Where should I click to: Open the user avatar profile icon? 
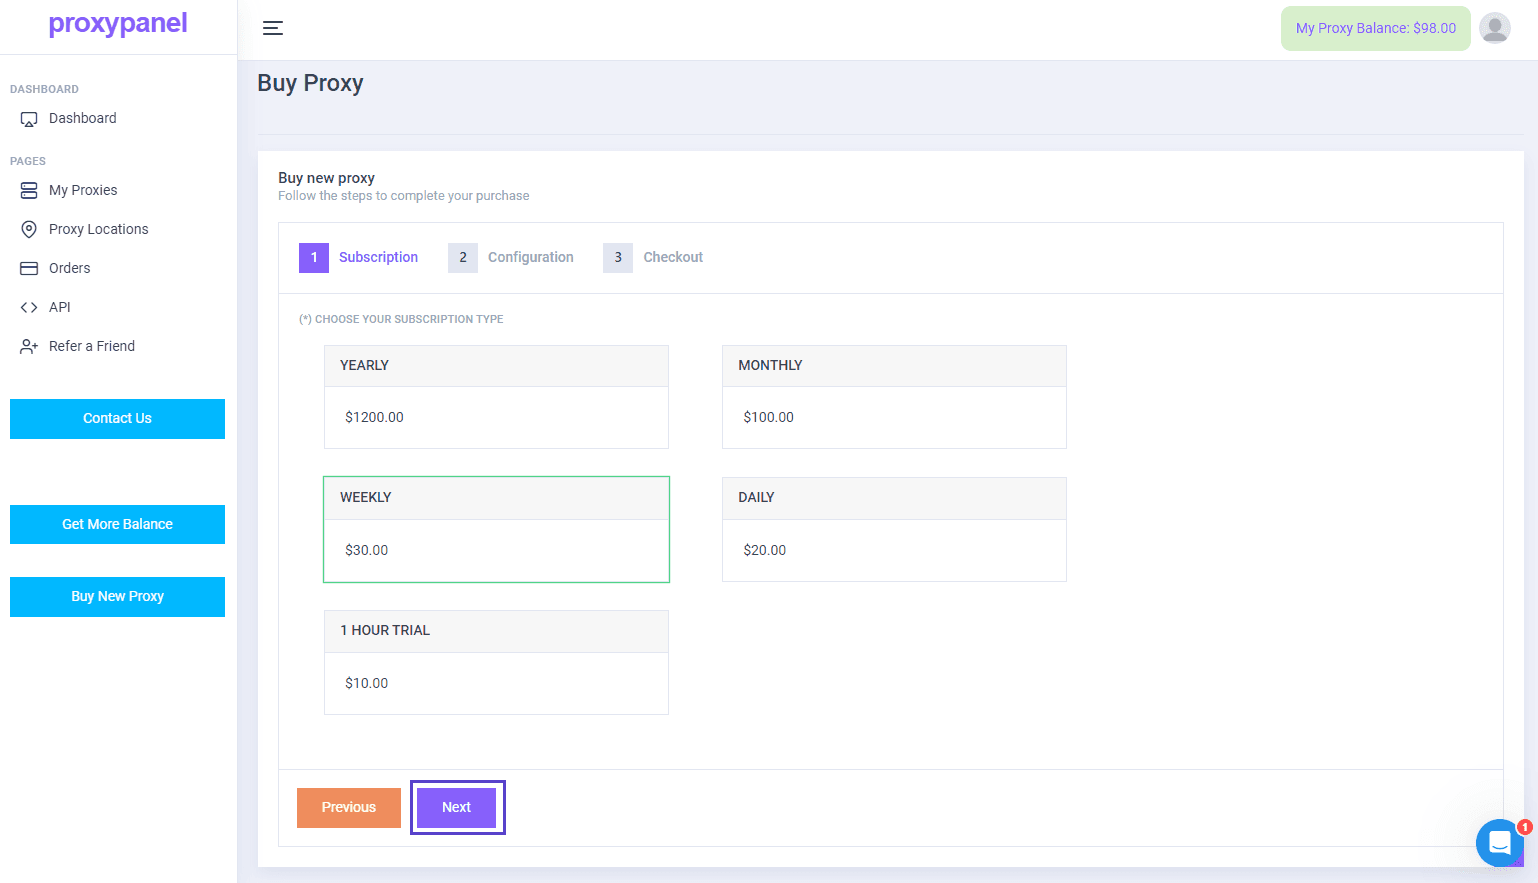coord(1494,28)
